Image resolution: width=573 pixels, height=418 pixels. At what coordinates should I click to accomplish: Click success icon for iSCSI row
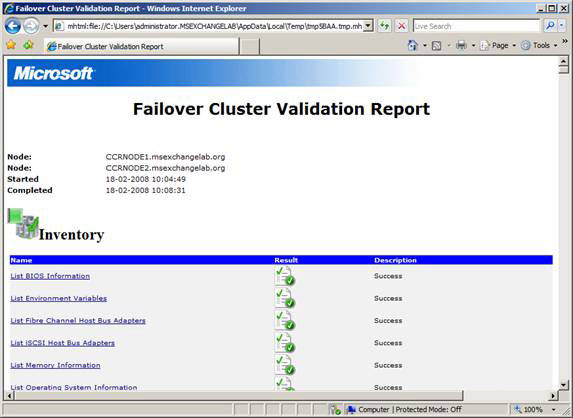click(285, 343)
